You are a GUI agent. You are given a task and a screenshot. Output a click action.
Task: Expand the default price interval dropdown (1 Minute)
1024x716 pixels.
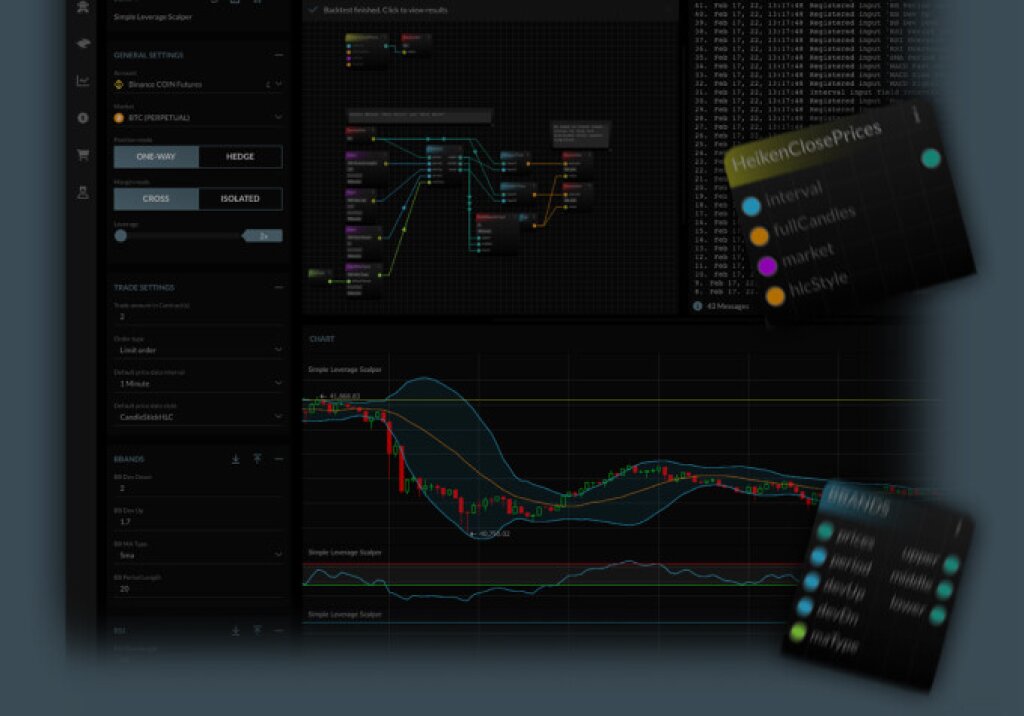click(x=197, y=384)
